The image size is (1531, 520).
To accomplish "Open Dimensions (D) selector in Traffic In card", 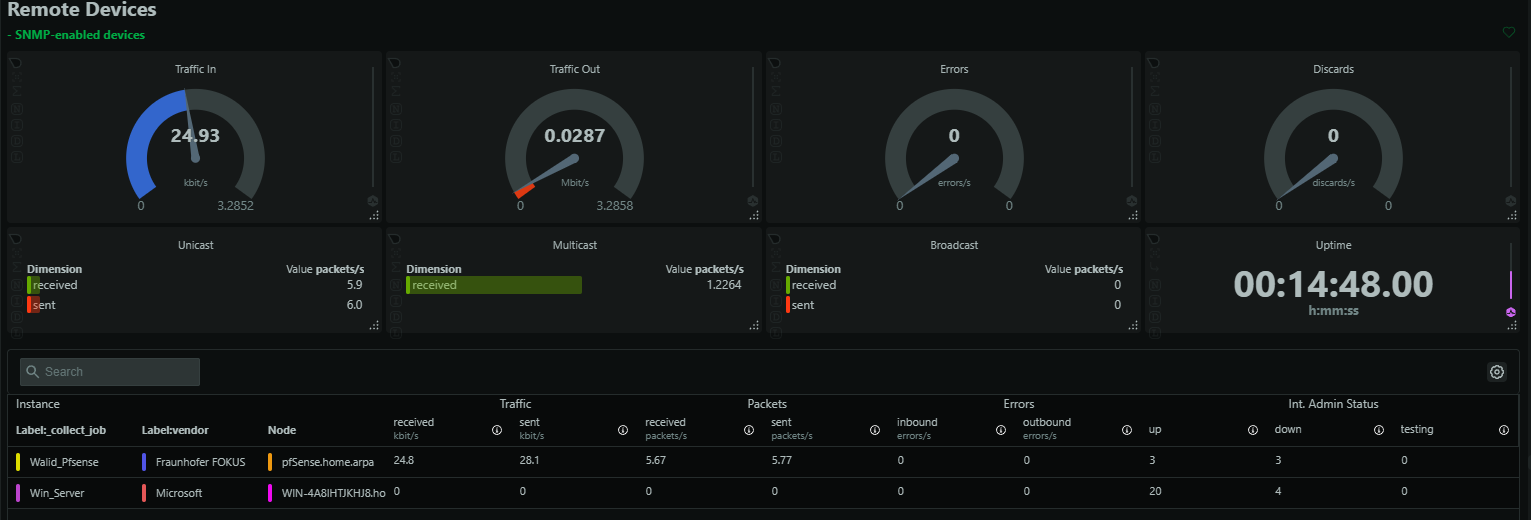I will coord(16,141).
